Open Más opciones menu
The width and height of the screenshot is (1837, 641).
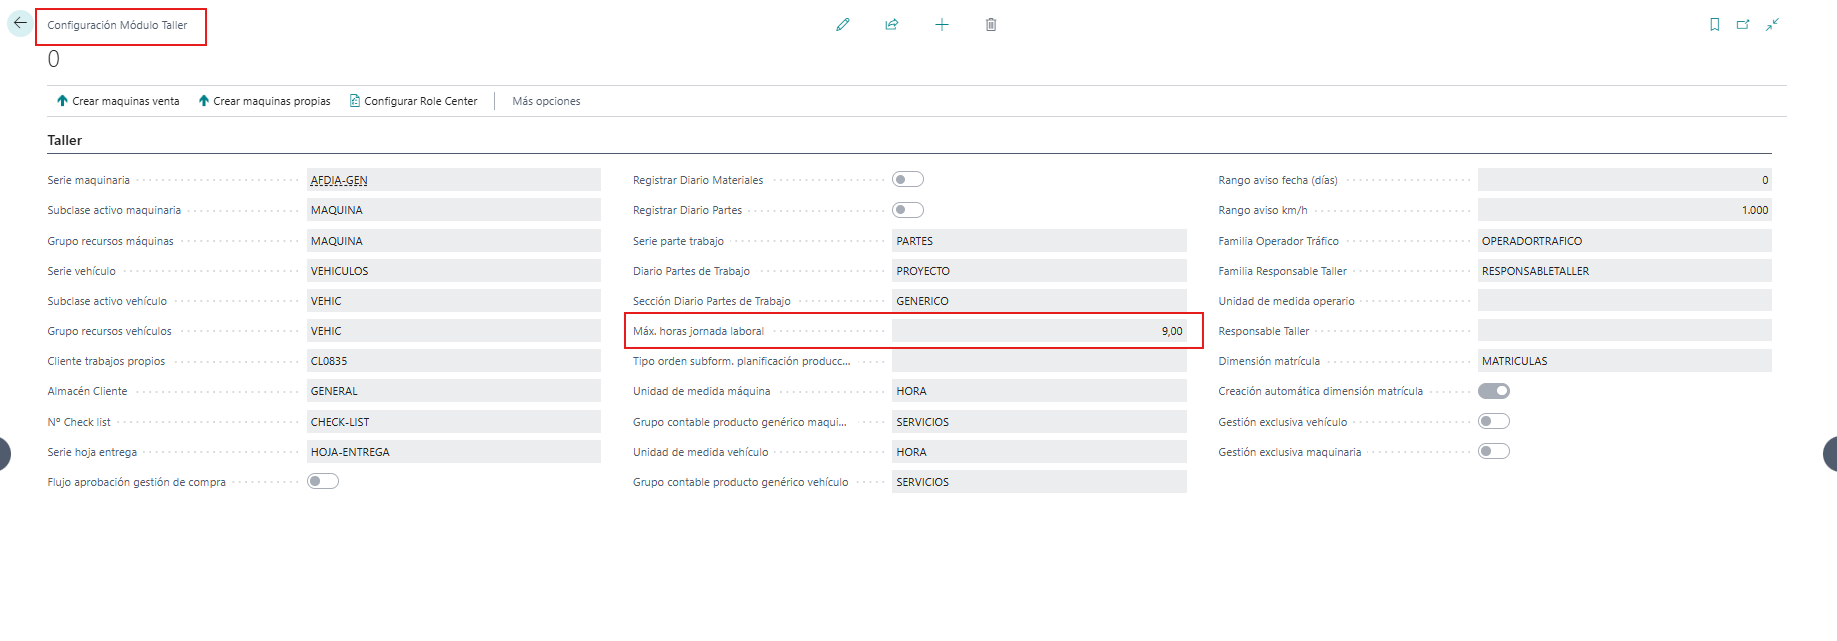coord(546,101)
